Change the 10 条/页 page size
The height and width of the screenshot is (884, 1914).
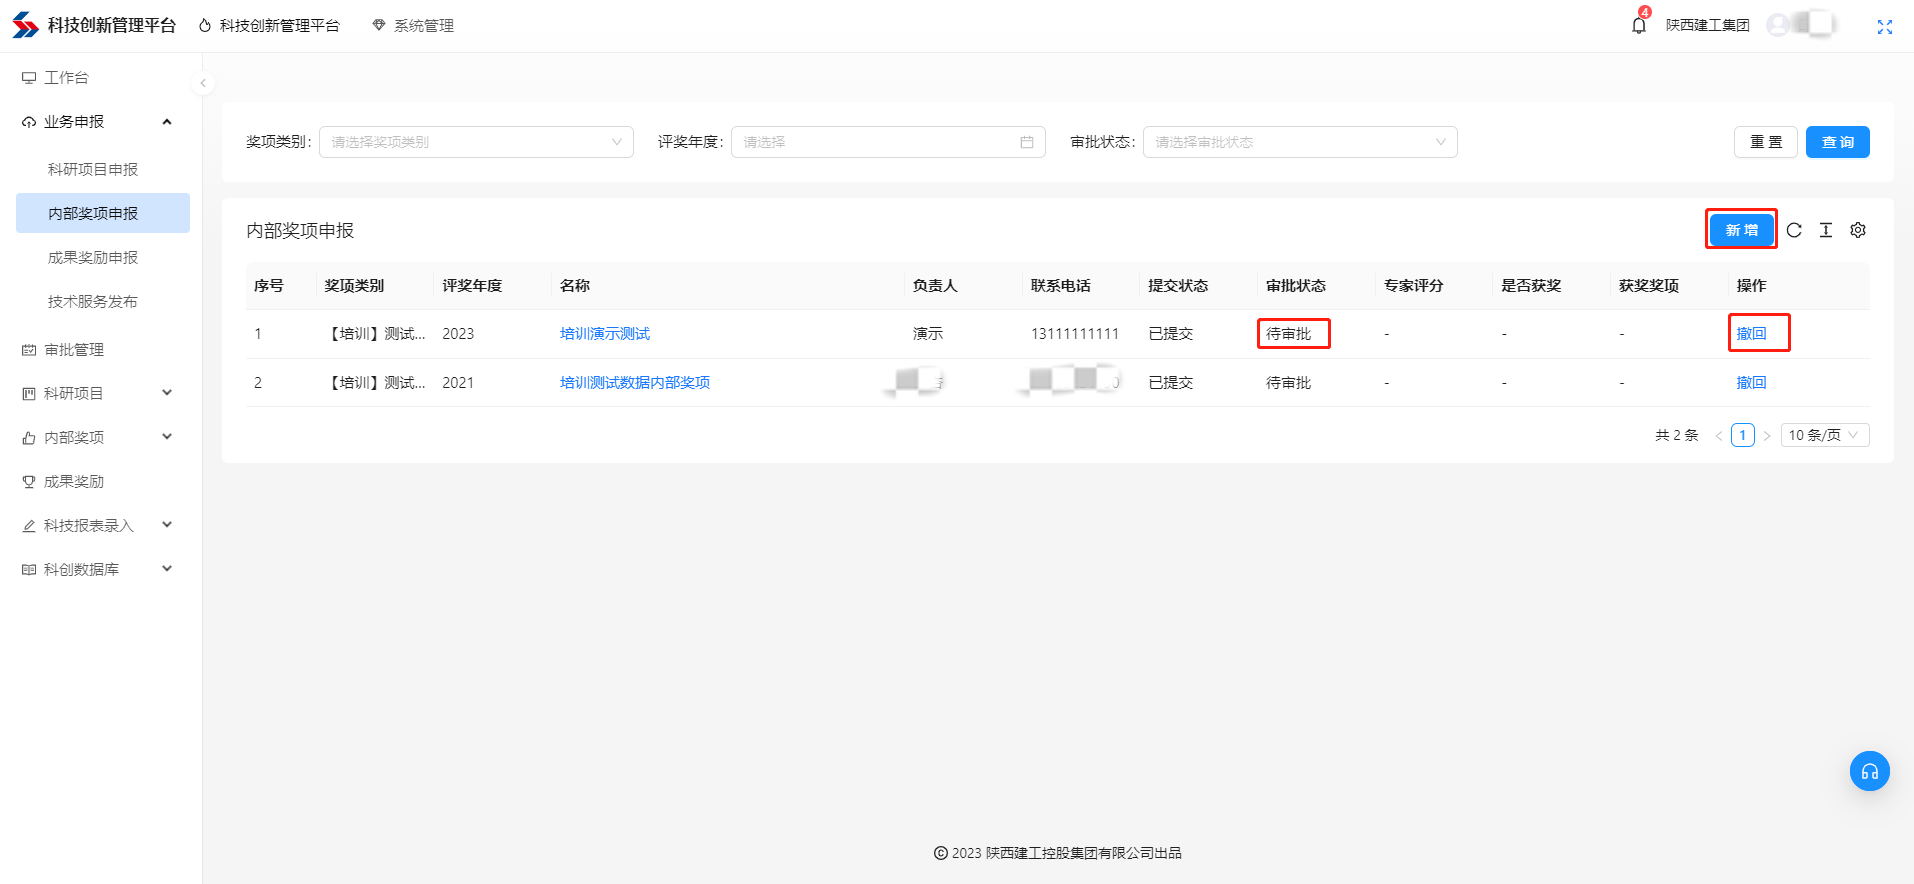(x=1824, y=435)
